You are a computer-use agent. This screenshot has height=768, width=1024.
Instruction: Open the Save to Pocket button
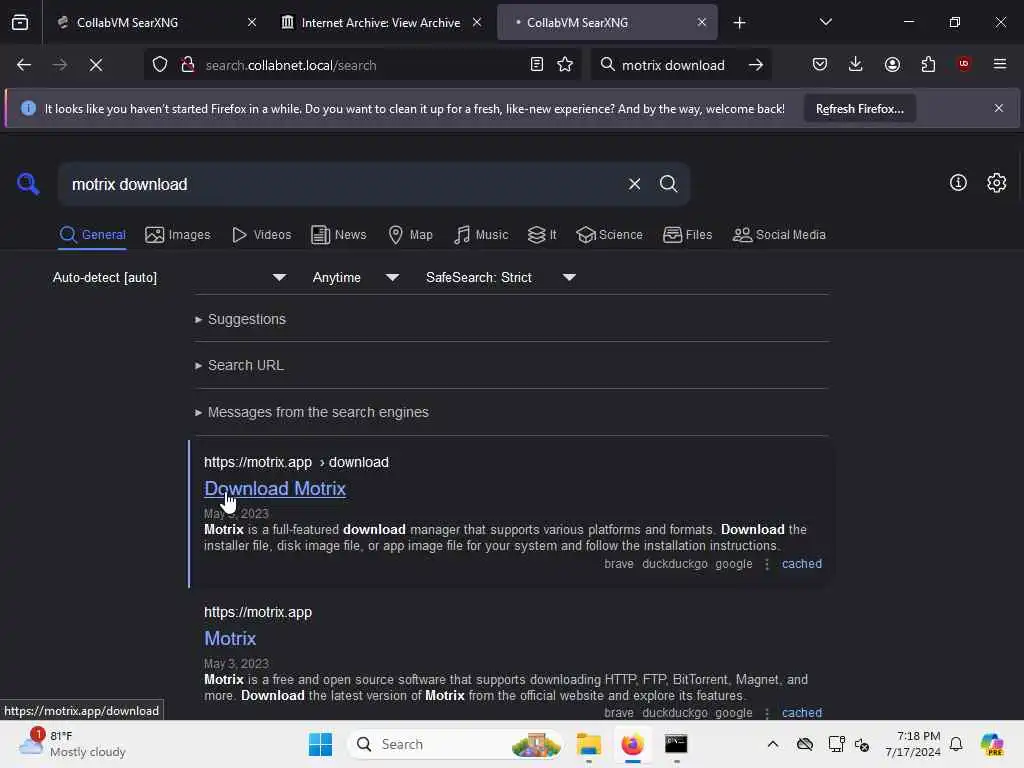tap(820, 64)
